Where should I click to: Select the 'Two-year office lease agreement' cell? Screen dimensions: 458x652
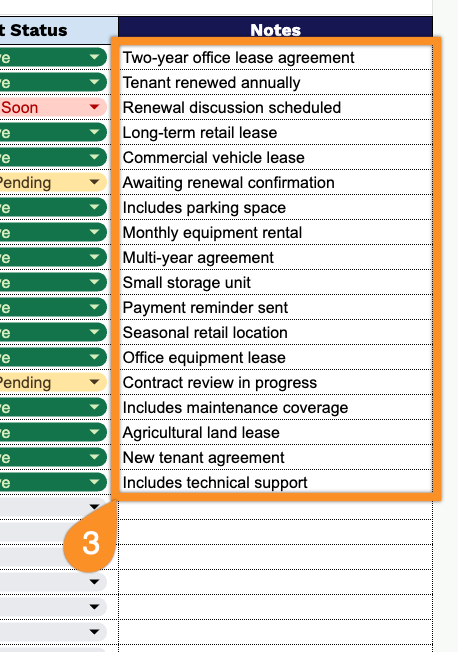pos(275,57)
